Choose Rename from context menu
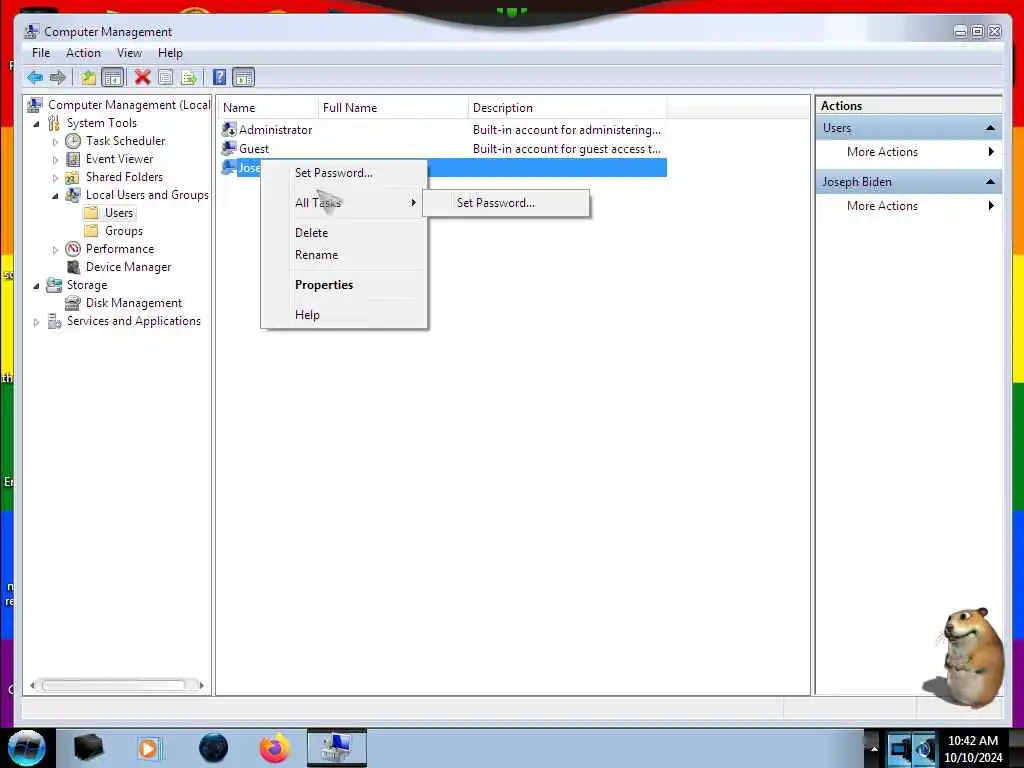This screenshot has width=1024, height=768. click(344, 255)
